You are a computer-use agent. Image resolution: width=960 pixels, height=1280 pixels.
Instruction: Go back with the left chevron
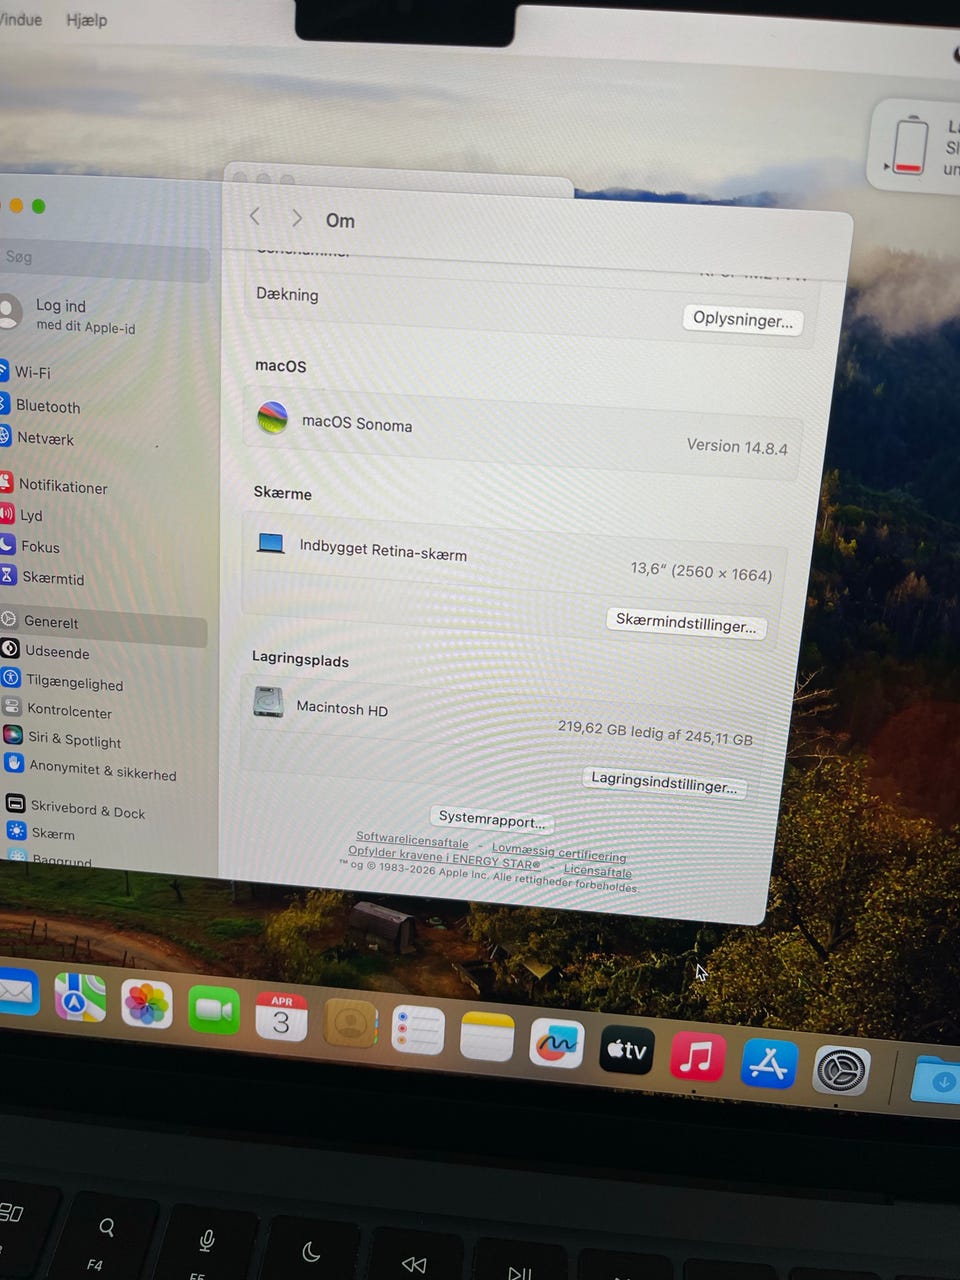coord(255,216)
